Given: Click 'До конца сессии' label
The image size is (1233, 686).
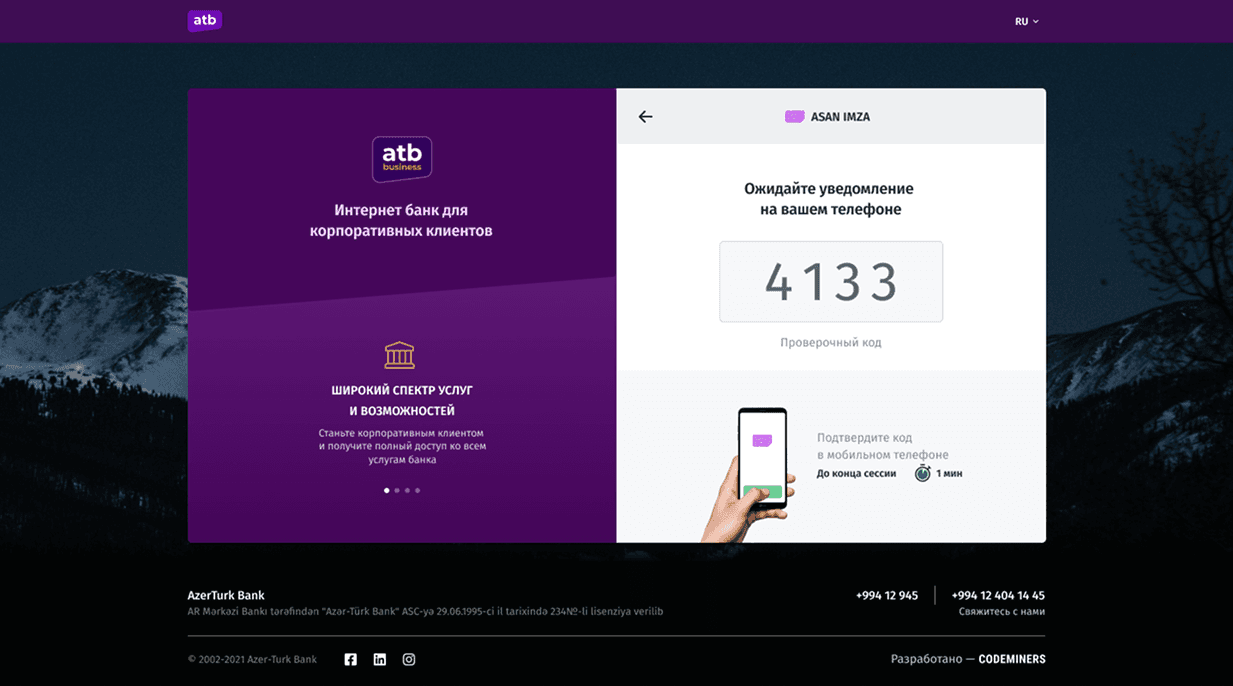Looking at the screenshot, I should 856,474.
